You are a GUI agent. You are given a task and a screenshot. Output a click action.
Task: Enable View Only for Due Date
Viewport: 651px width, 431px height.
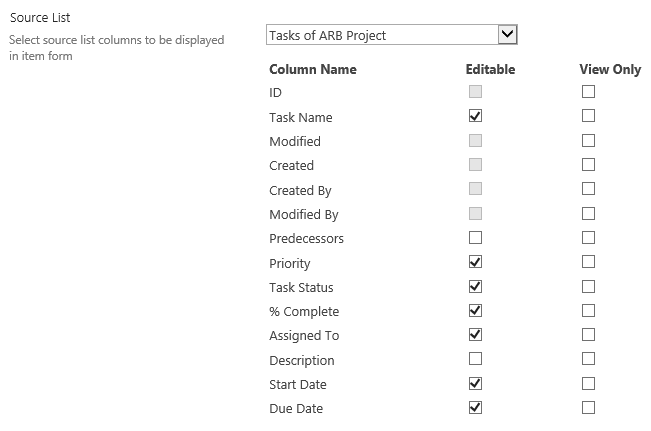click(588, 408)
